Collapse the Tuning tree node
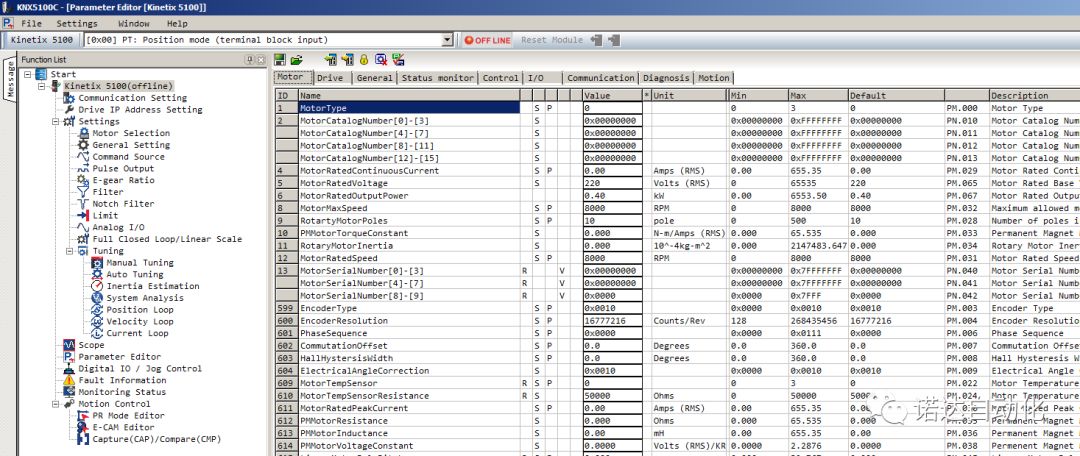The image size is (1080, 456). [70, 251]
